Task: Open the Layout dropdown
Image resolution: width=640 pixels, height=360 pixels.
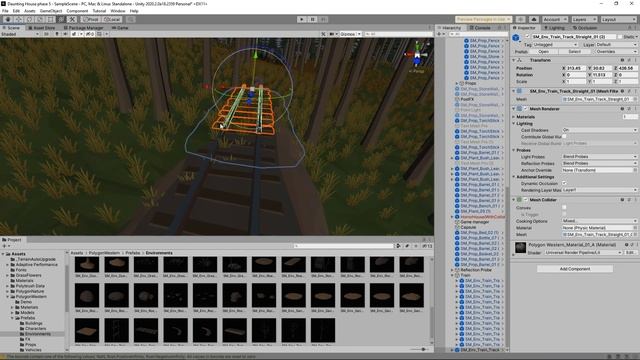Action: click(x=618, y=19)
